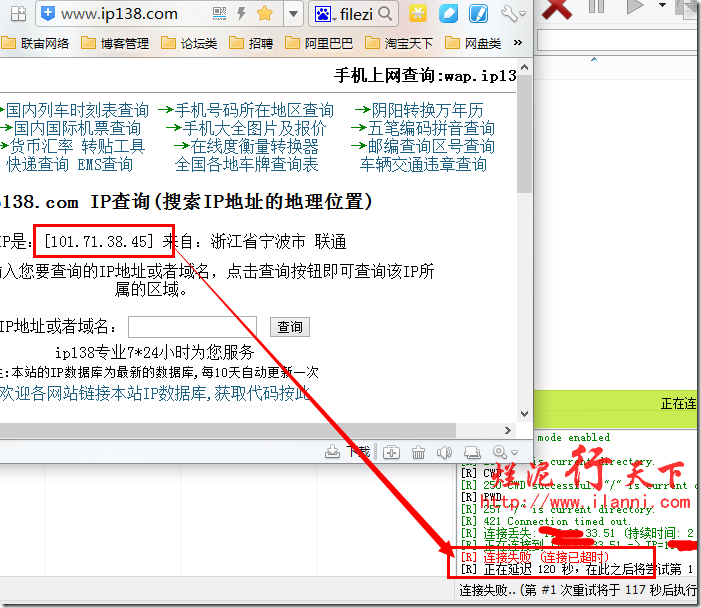Click the magnifier search icon
Viewport: 701px width, 608px height.
[x=384, y=14]
